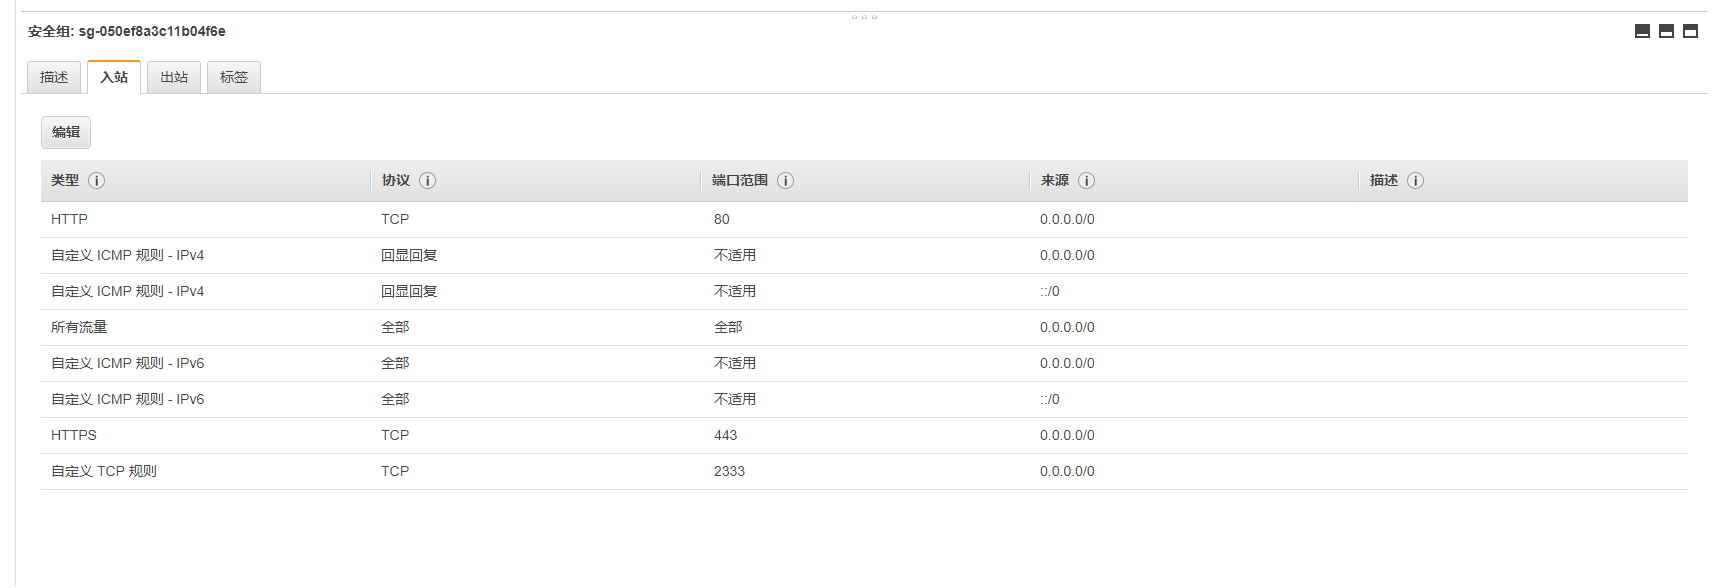Select the 所有流量 type cell

pos(79,327)
